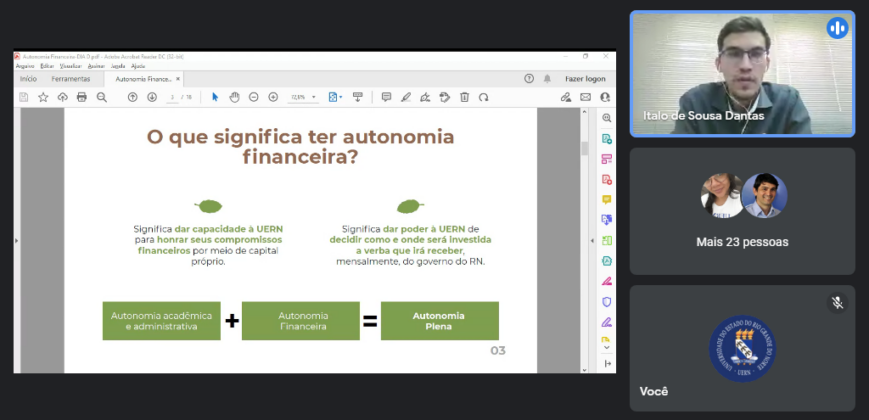Click the Fill & Sign purple pen icon

[607, 322]
